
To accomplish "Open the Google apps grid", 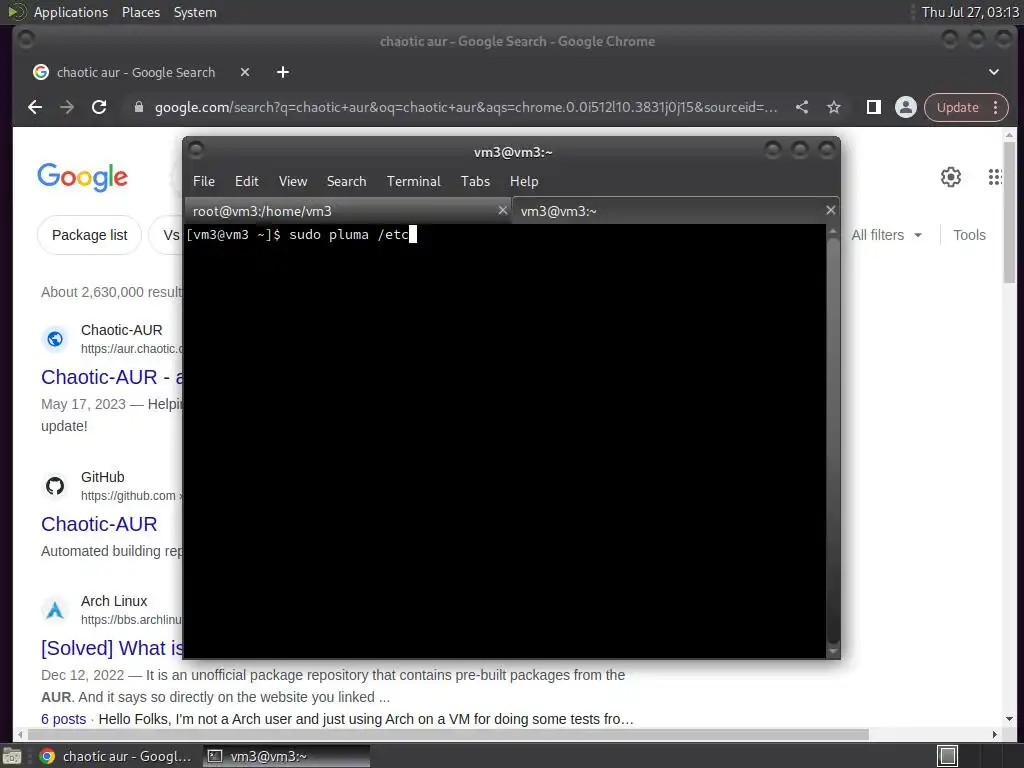I will coord(995,176).
